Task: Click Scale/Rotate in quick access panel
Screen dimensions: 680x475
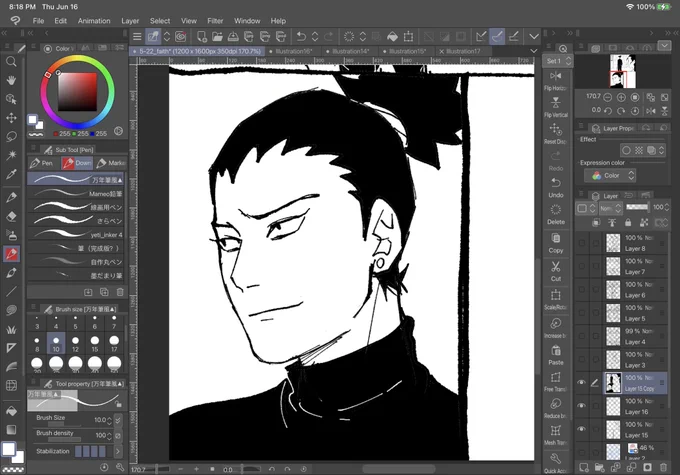Action: click(x=556, y=299)
